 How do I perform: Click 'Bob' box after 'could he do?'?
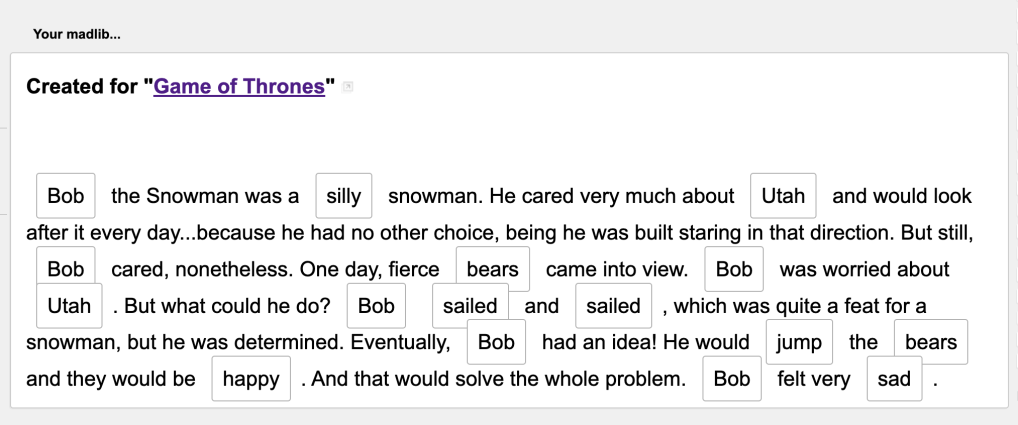[376, 306]
